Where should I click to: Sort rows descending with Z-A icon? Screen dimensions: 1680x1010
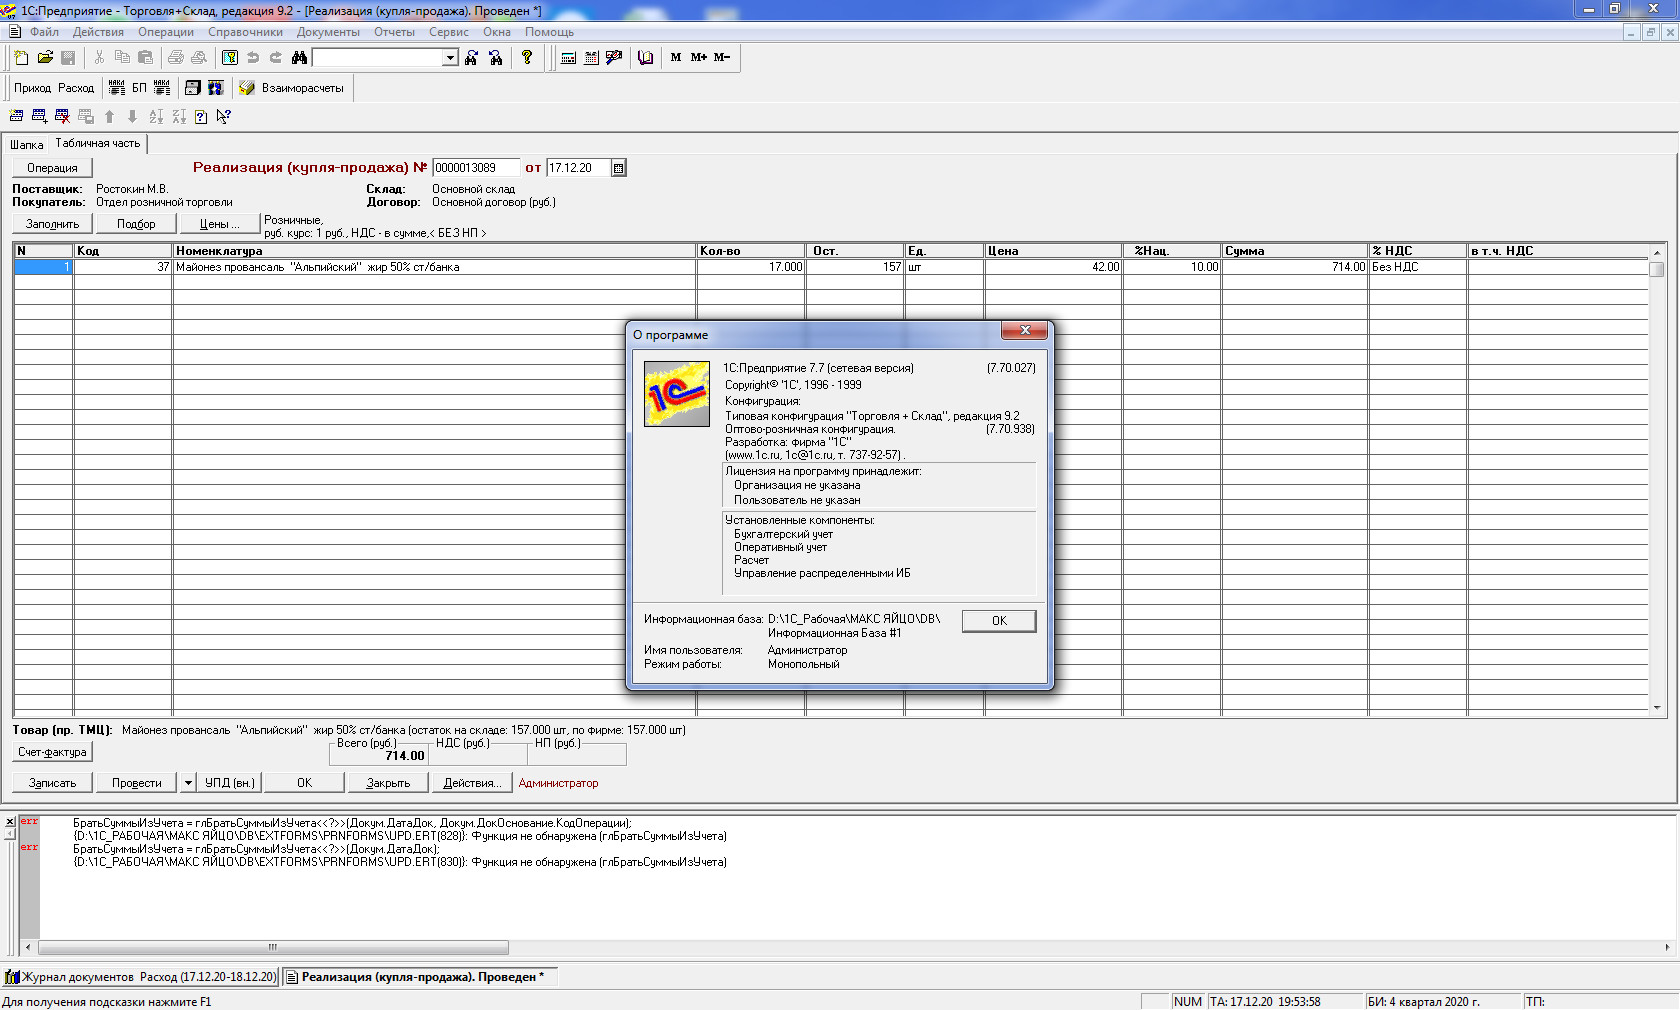click(x=178, y=117)
